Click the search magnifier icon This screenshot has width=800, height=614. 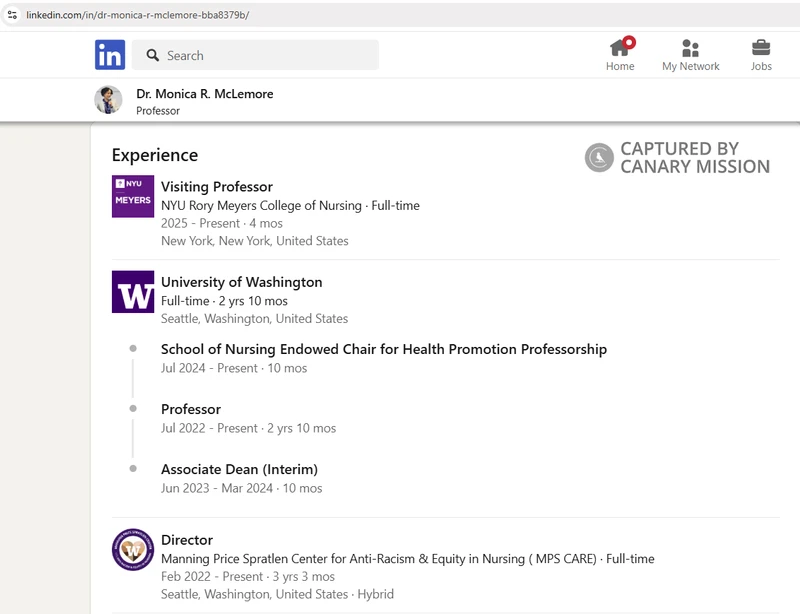[x=153, y=55]
